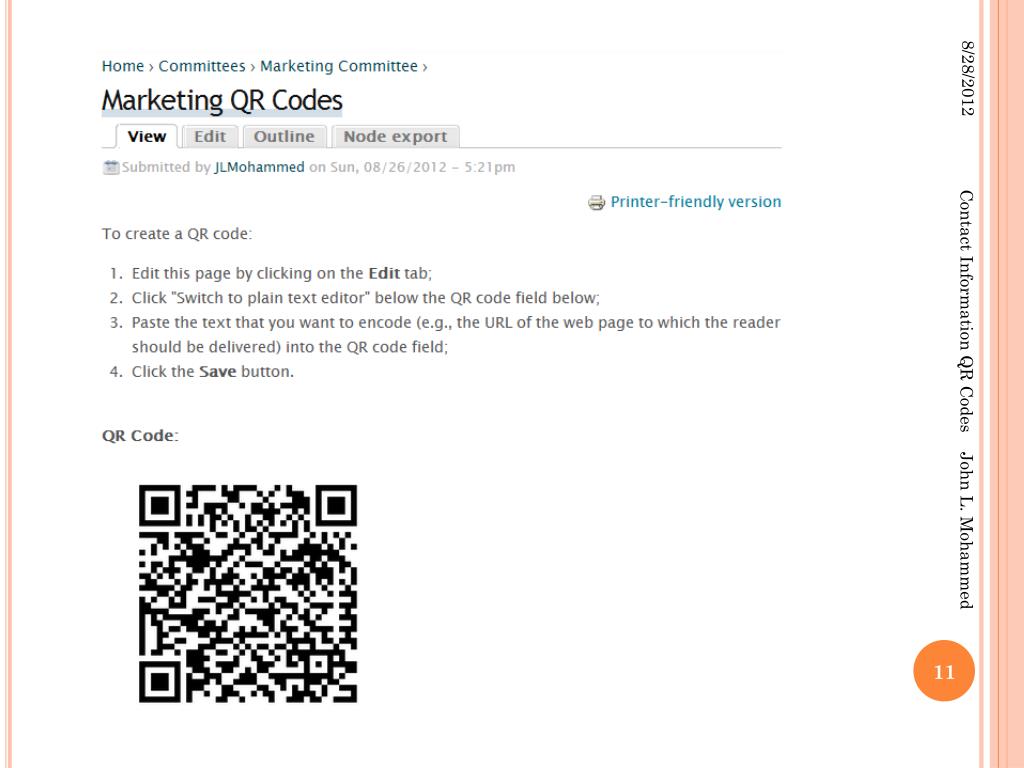This screenshot has width=1024, height=768.
Task: Open the Outline tab
Action: (x=284, y=136)
